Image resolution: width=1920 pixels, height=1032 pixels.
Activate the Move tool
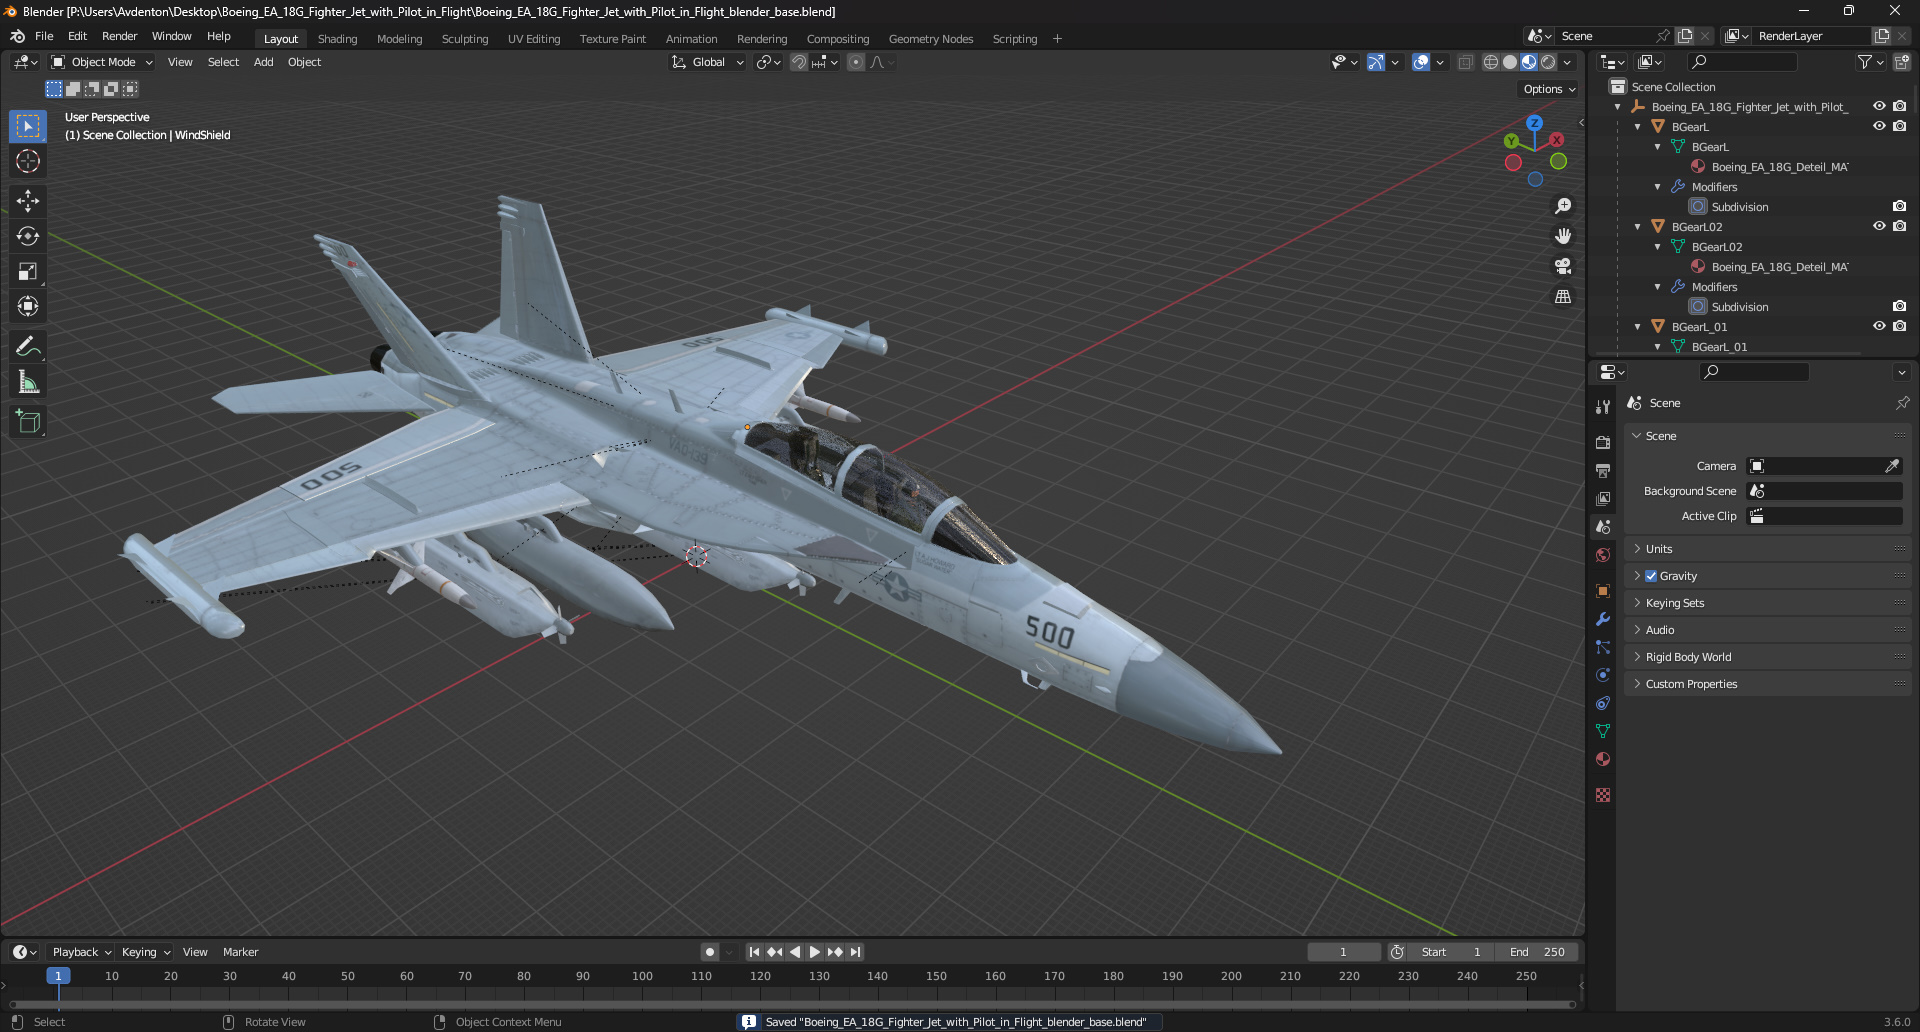coord(28,201)
